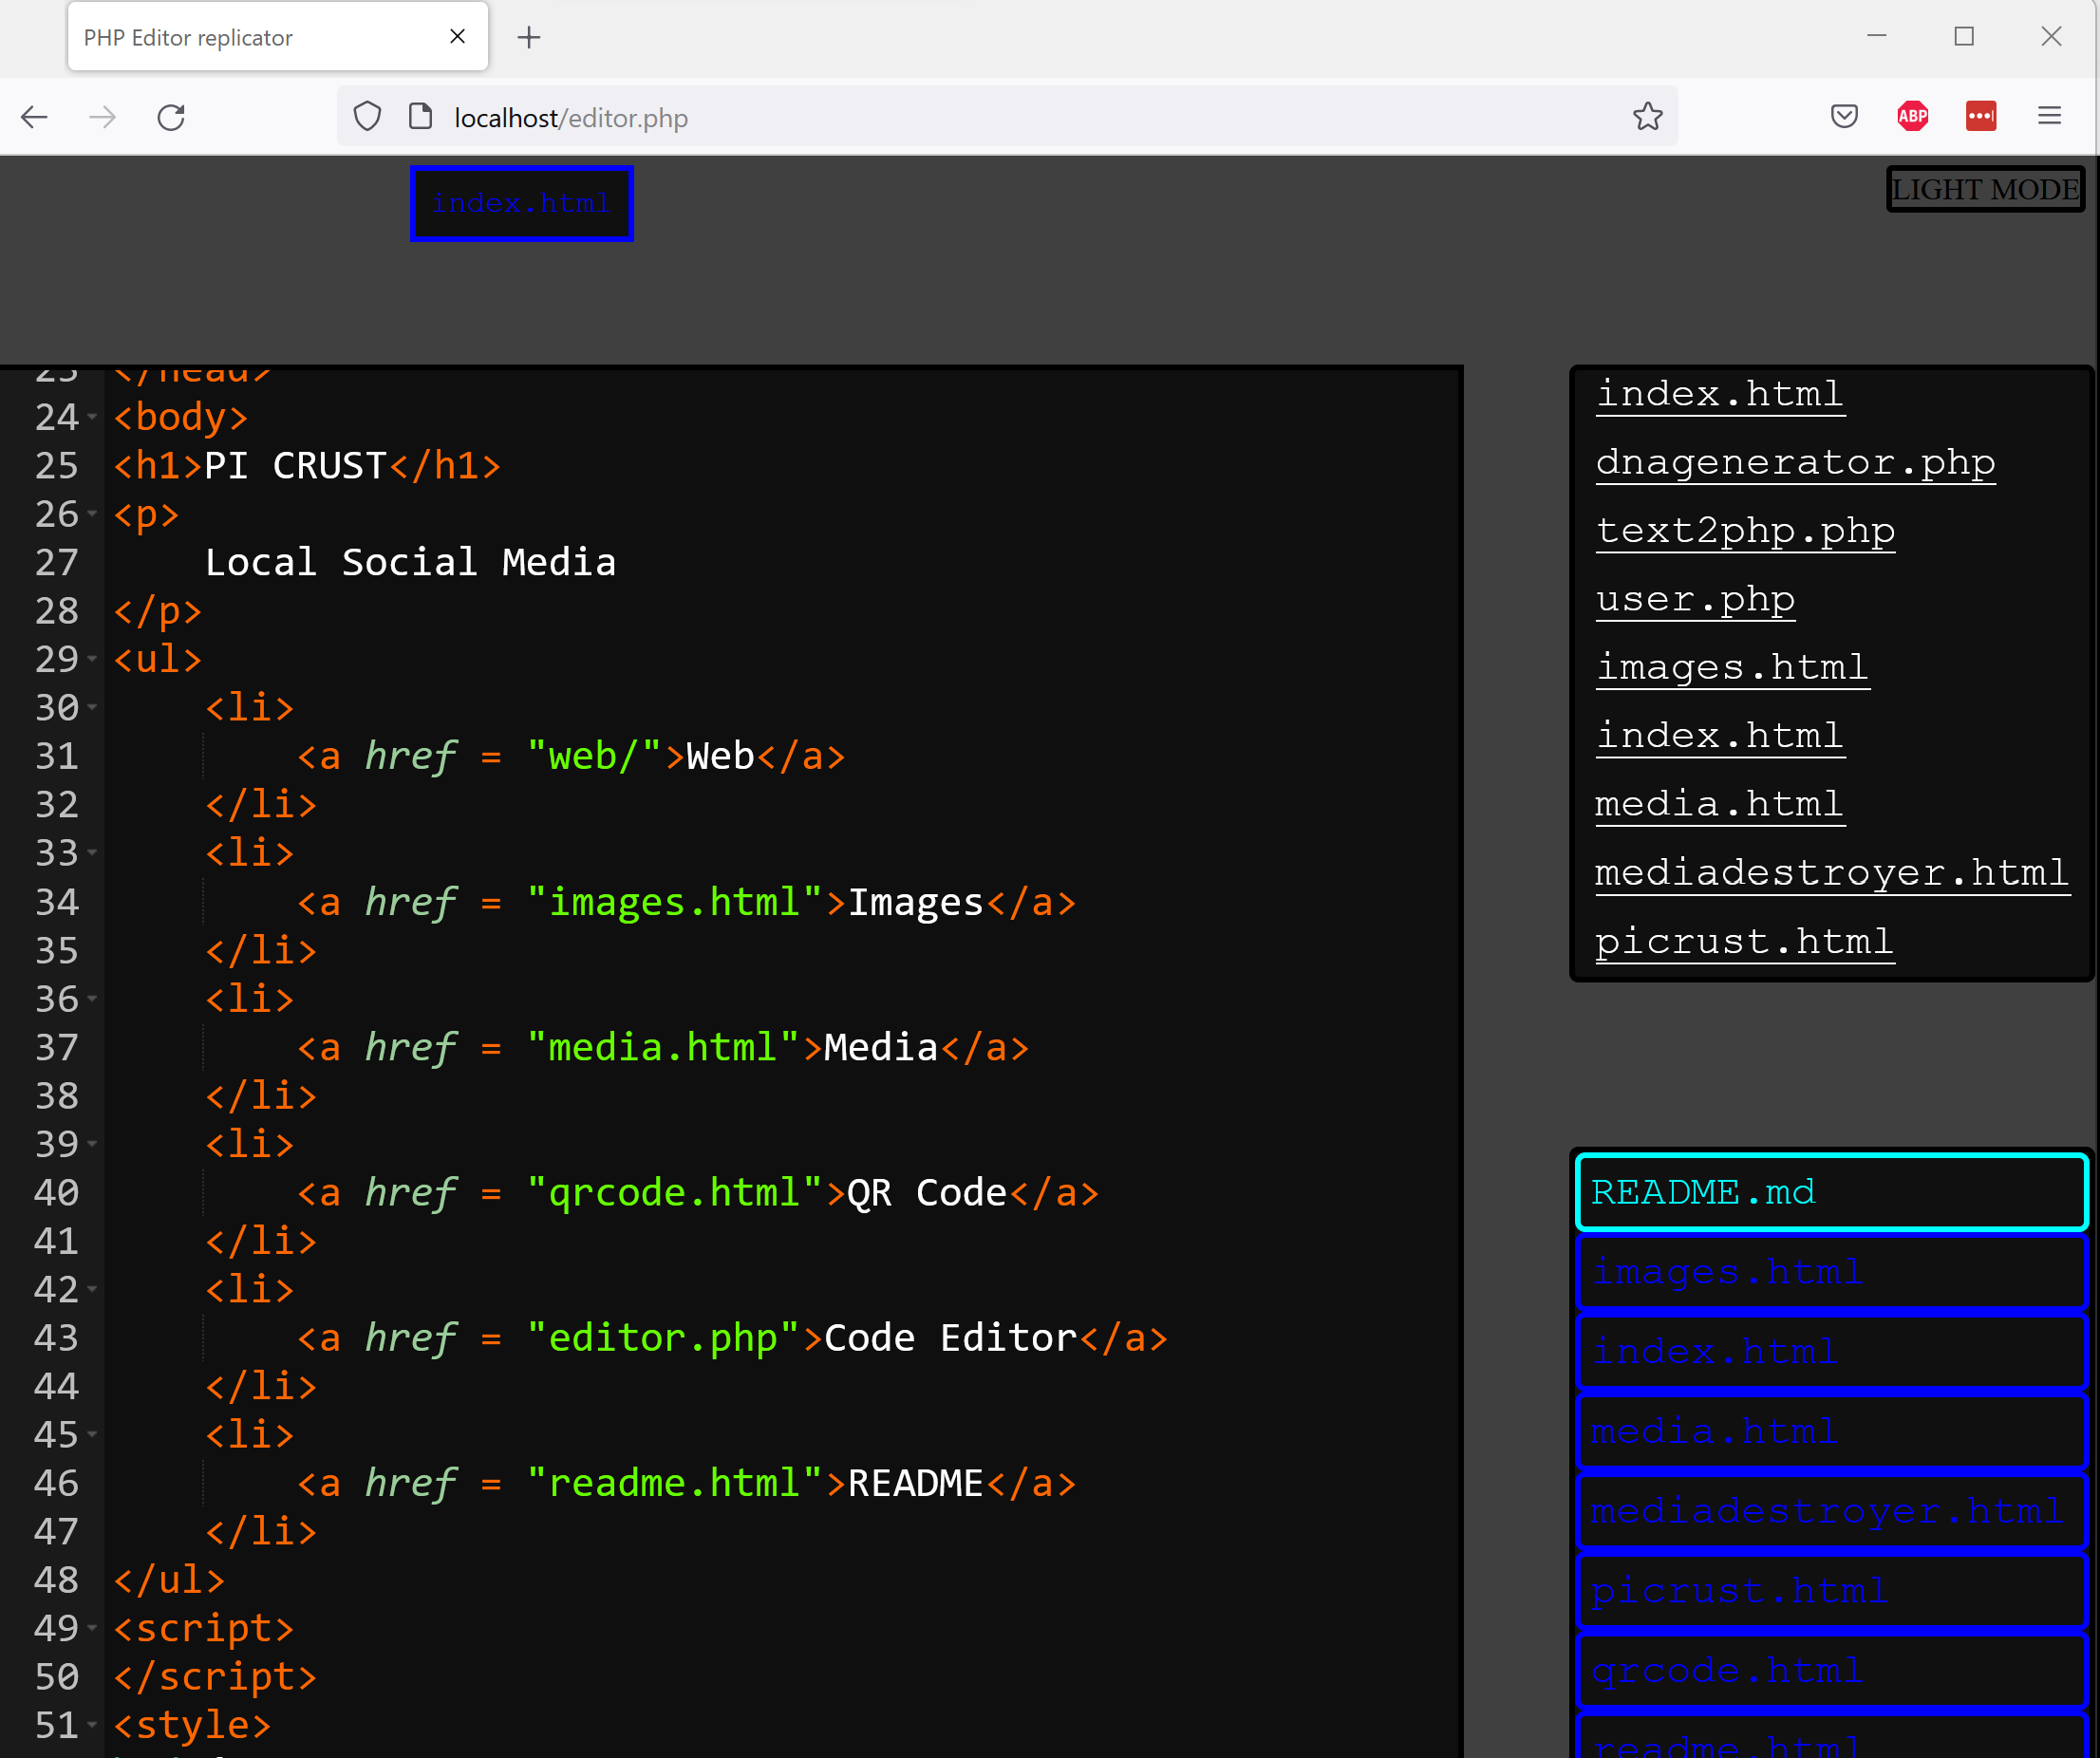Click the qrcode.html file button
The width and height of the screenshot is (2100, 1758).
[1830, 1671]
